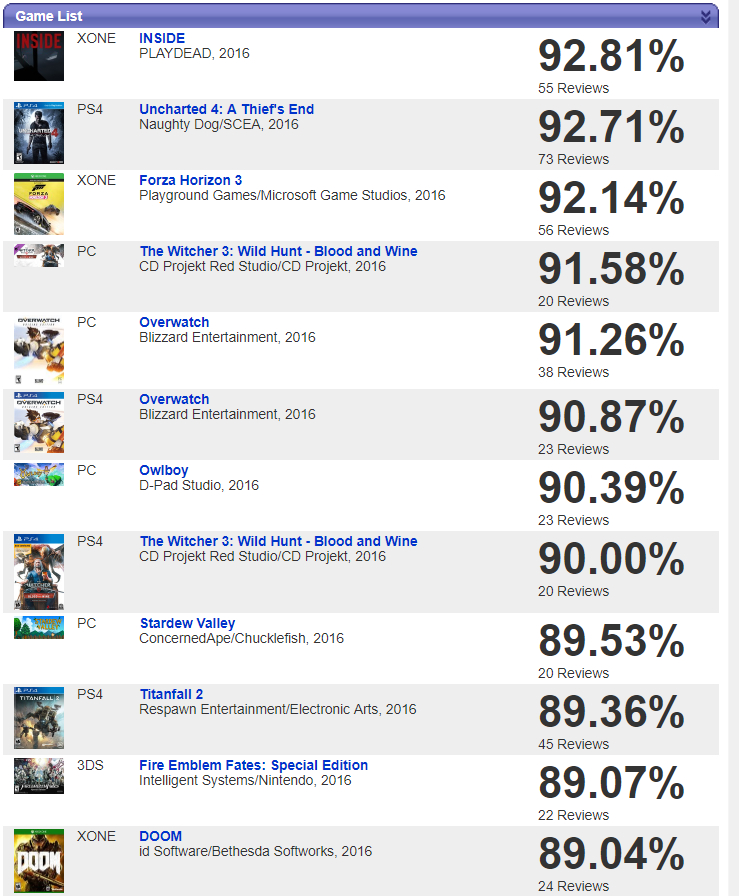The height and width of the screenshot is (896, 739).
Task: Click the Forza Horizon 3 cover art
Action: (x=39, y=204)
